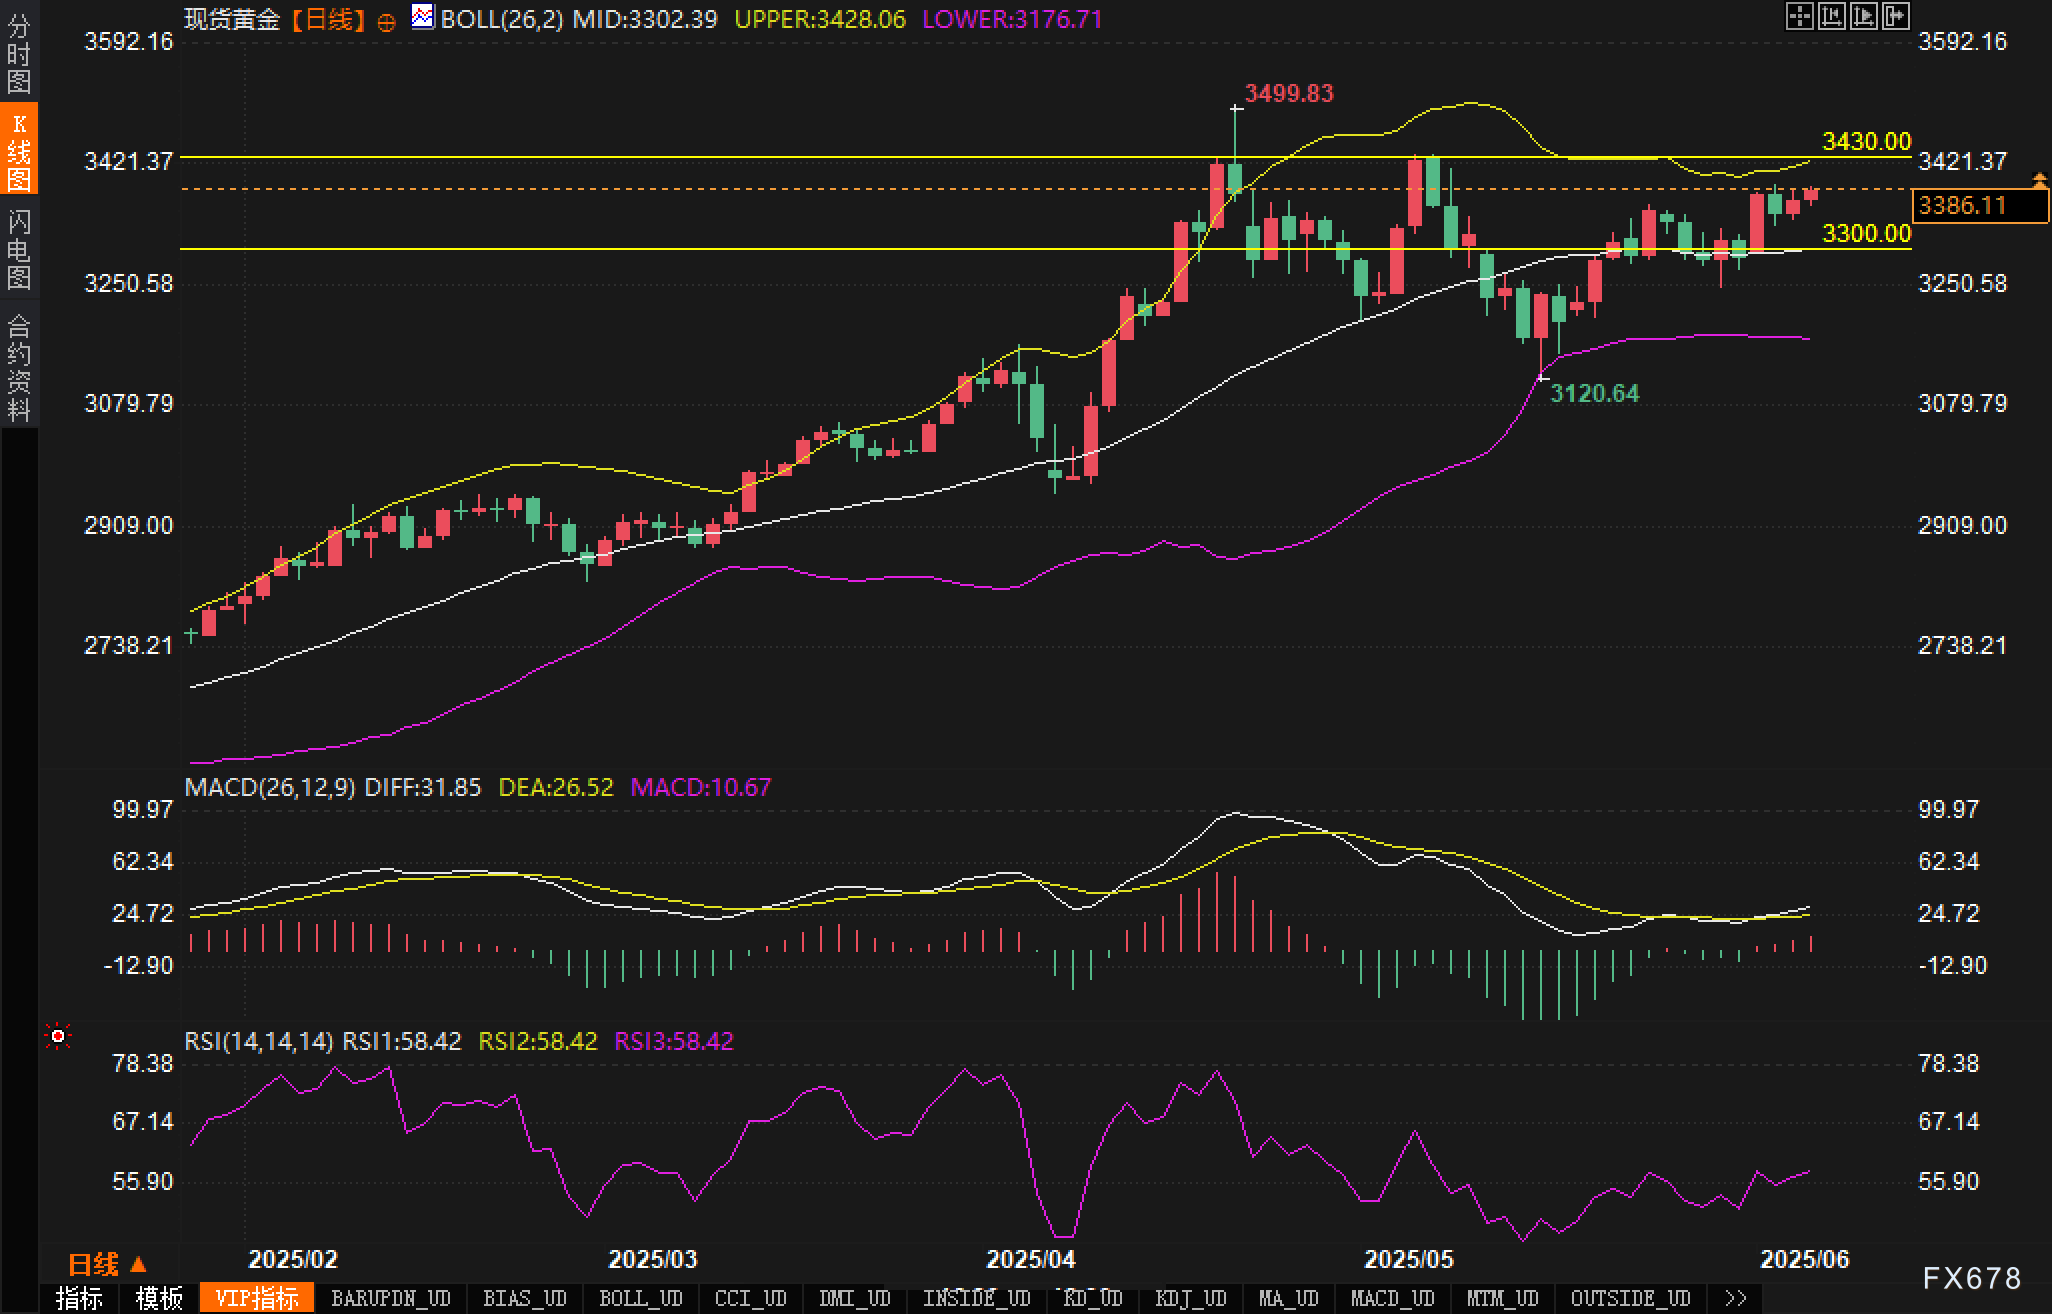Switch to 分时图 view in sidebar
Screen dimensions: 2052x1314
pyautogui.click(x=19, y=54)
